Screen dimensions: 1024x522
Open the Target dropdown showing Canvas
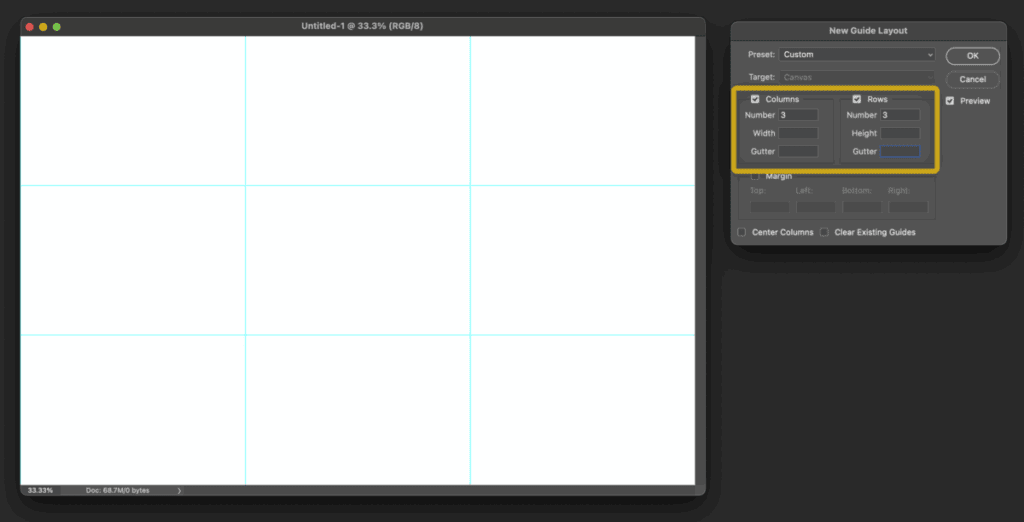point(857,77)
